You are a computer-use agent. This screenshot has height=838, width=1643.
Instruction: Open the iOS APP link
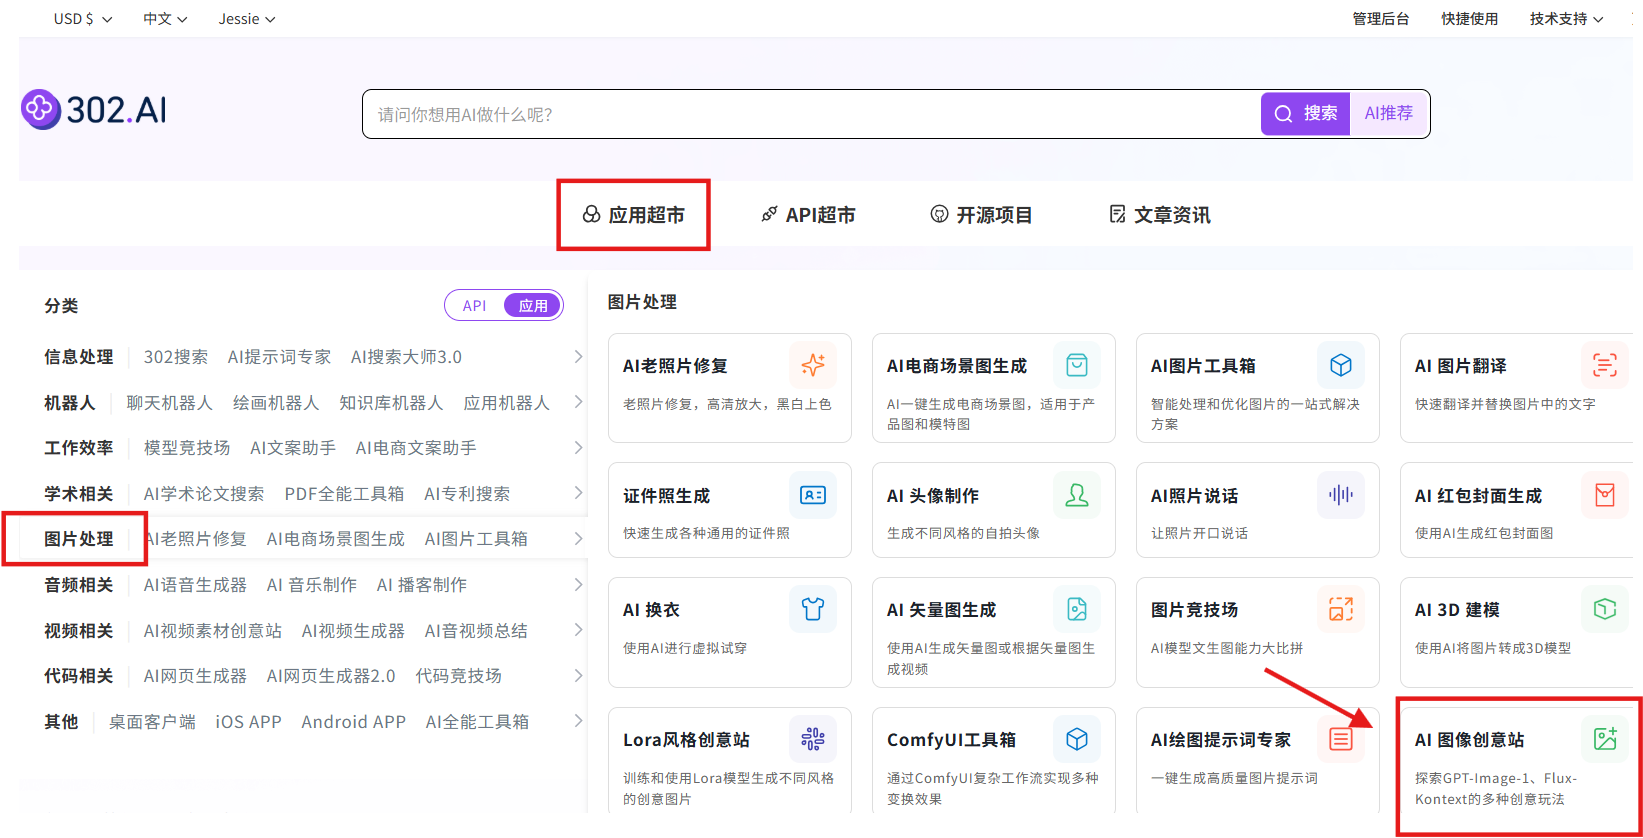[x=248, y=722]
